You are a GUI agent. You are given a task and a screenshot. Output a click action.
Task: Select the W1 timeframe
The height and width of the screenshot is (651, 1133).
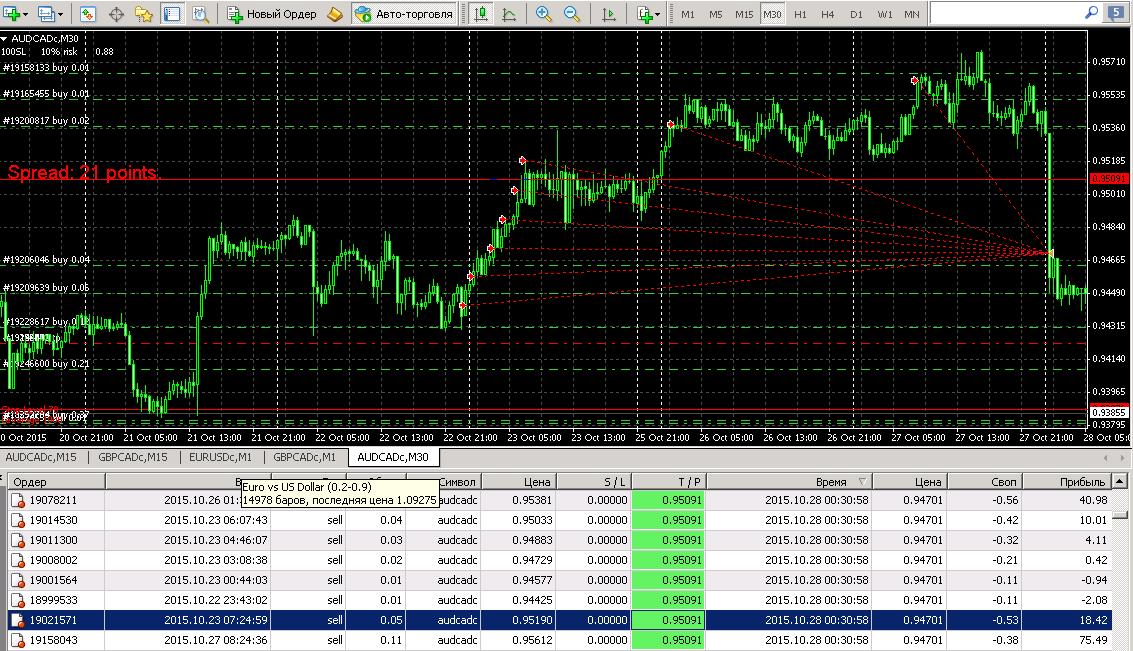(x=884, y=14)
